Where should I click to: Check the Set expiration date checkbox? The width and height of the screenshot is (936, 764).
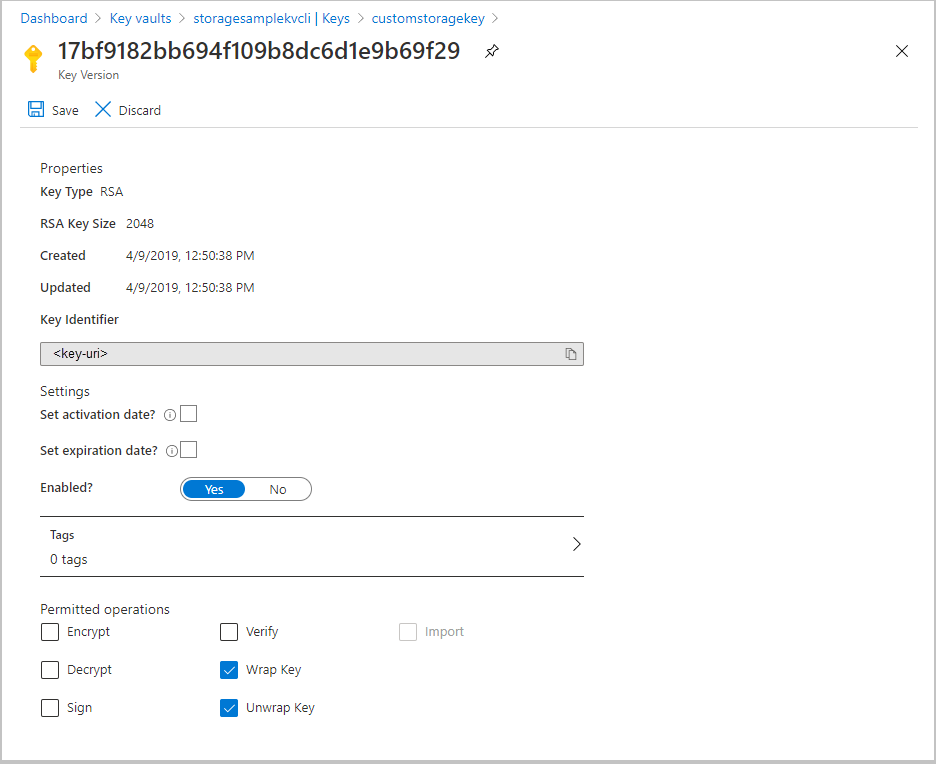(x=187, y=449)
